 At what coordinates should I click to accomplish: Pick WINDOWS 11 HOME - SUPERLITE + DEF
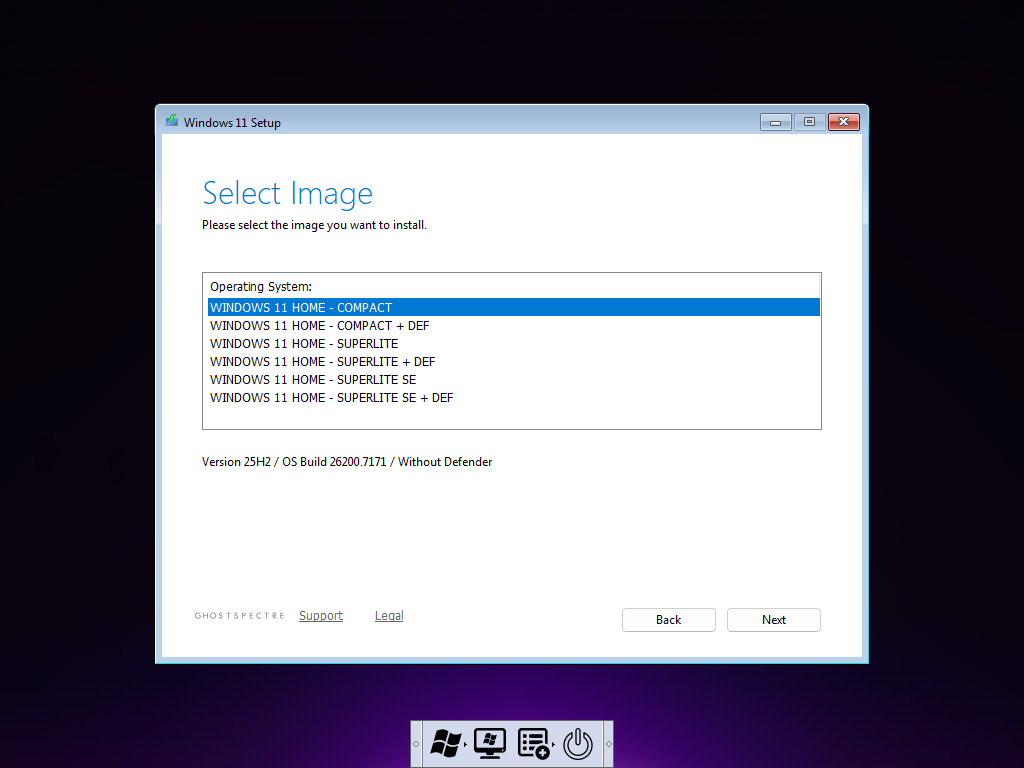(x=513, y=362)
